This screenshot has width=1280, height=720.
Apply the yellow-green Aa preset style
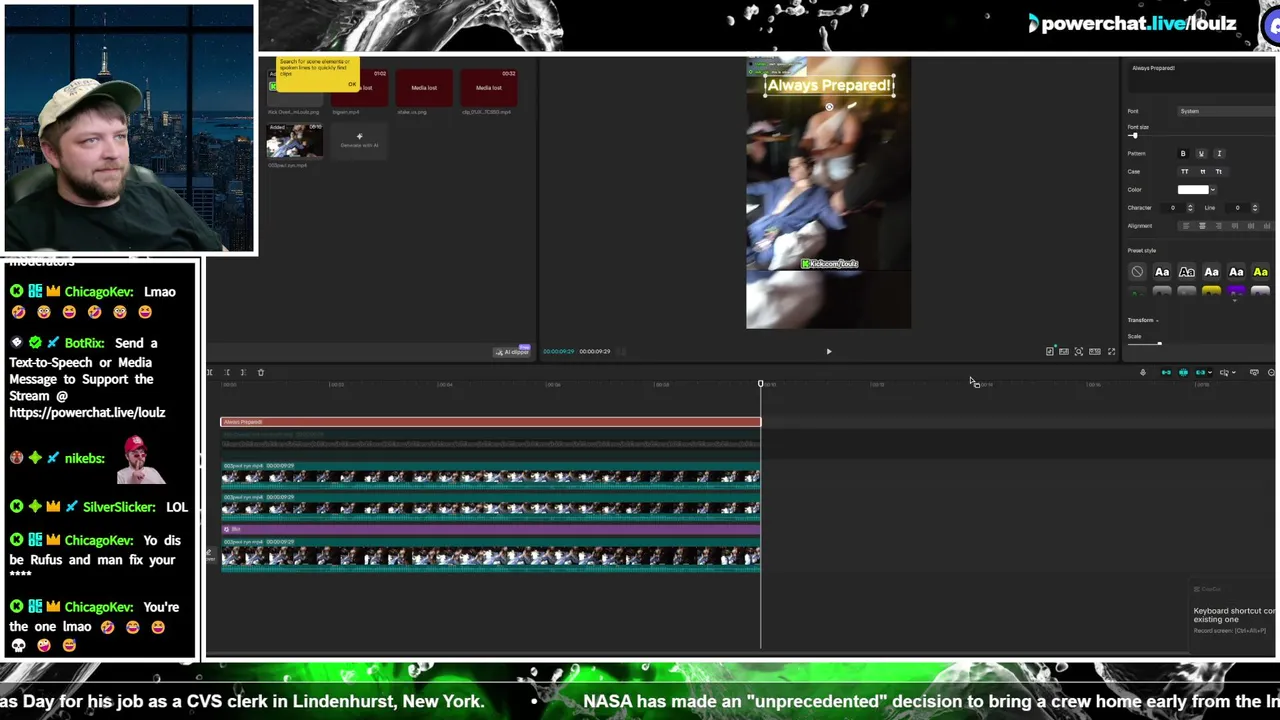[x=1261, y=272]
